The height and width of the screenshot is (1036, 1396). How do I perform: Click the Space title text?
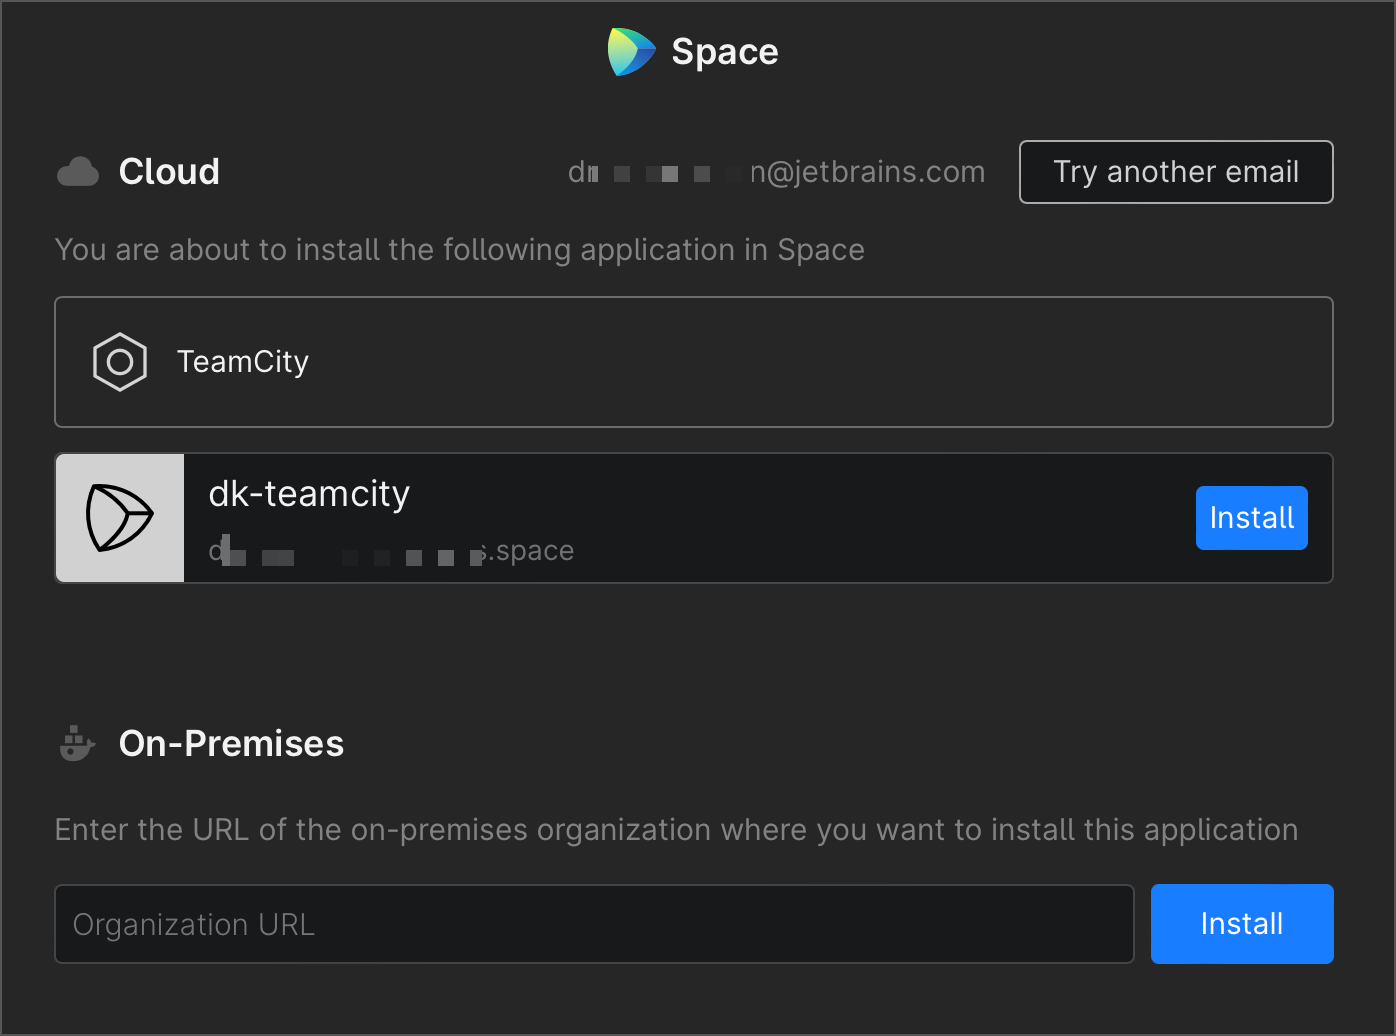point(724,51)
